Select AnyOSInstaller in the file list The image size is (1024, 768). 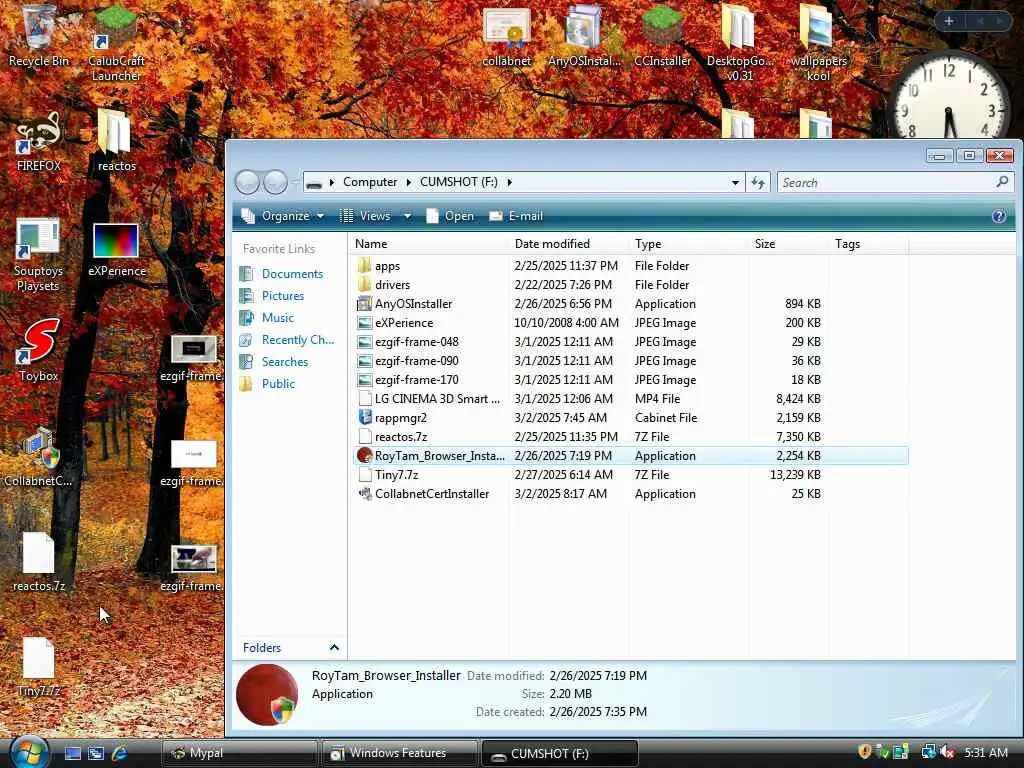[630, 304]
